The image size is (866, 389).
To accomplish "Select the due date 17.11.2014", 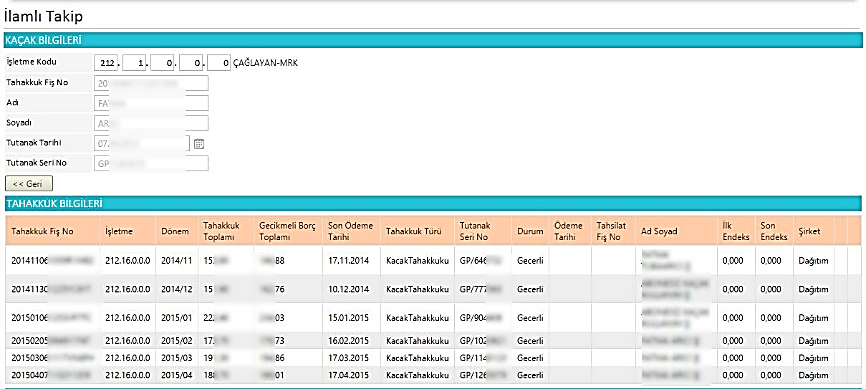I will pyautogui.click(x=348, y=260).
